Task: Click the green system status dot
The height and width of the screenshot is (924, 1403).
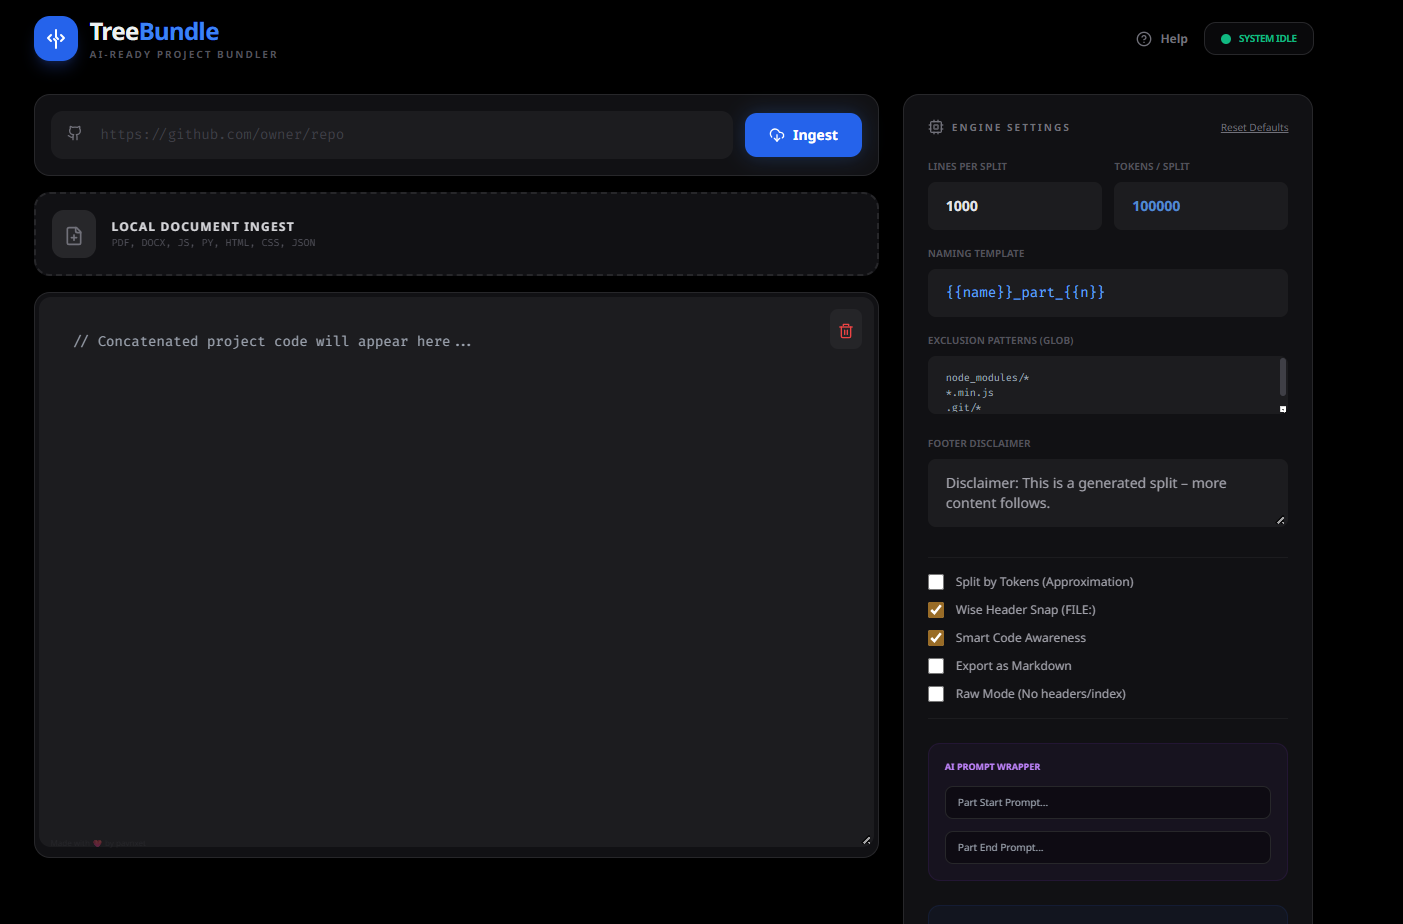Action: coord(1226,39)
